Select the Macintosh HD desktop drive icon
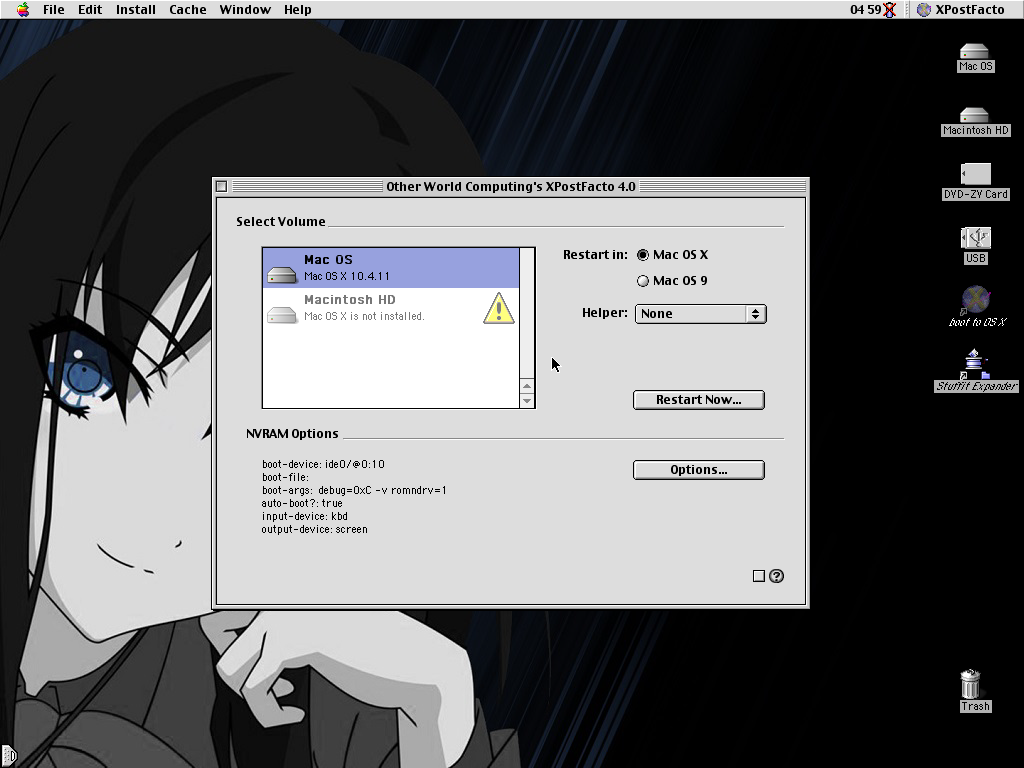Image resolution: width=1024 pixels, height=768 pixels. coord(976,121)
